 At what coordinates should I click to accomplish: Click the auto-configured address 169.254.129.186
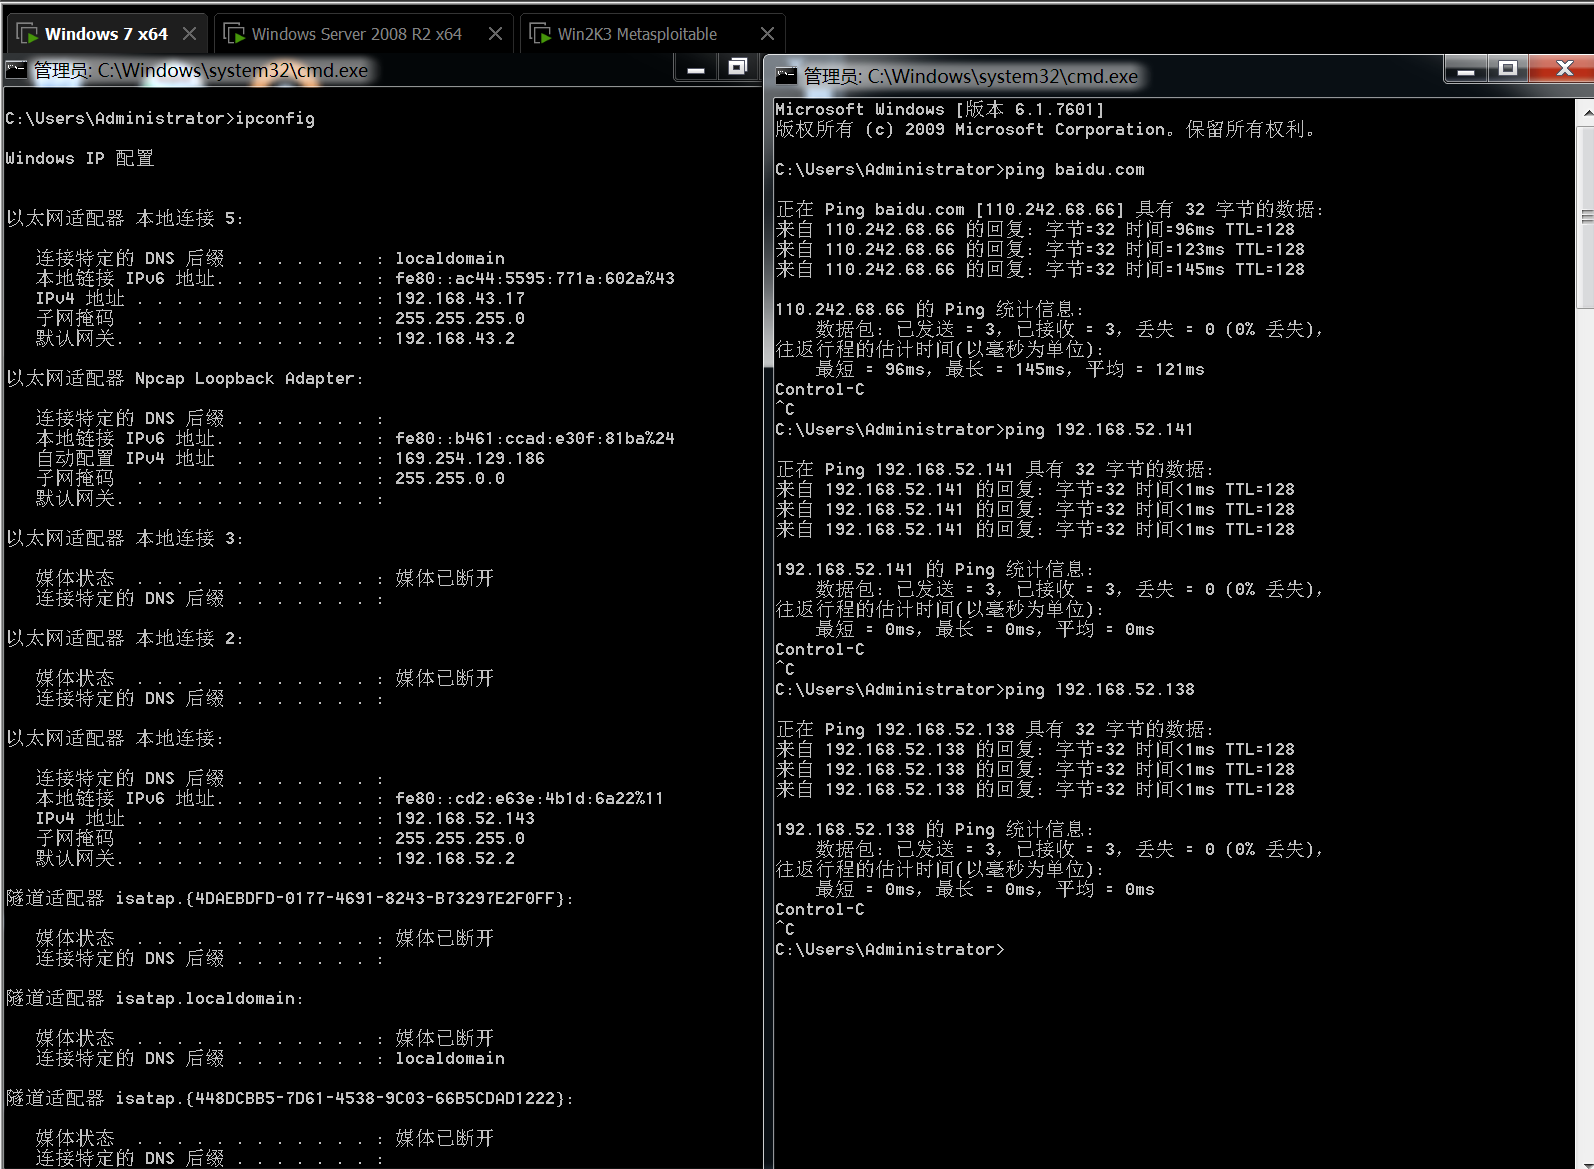470,459
